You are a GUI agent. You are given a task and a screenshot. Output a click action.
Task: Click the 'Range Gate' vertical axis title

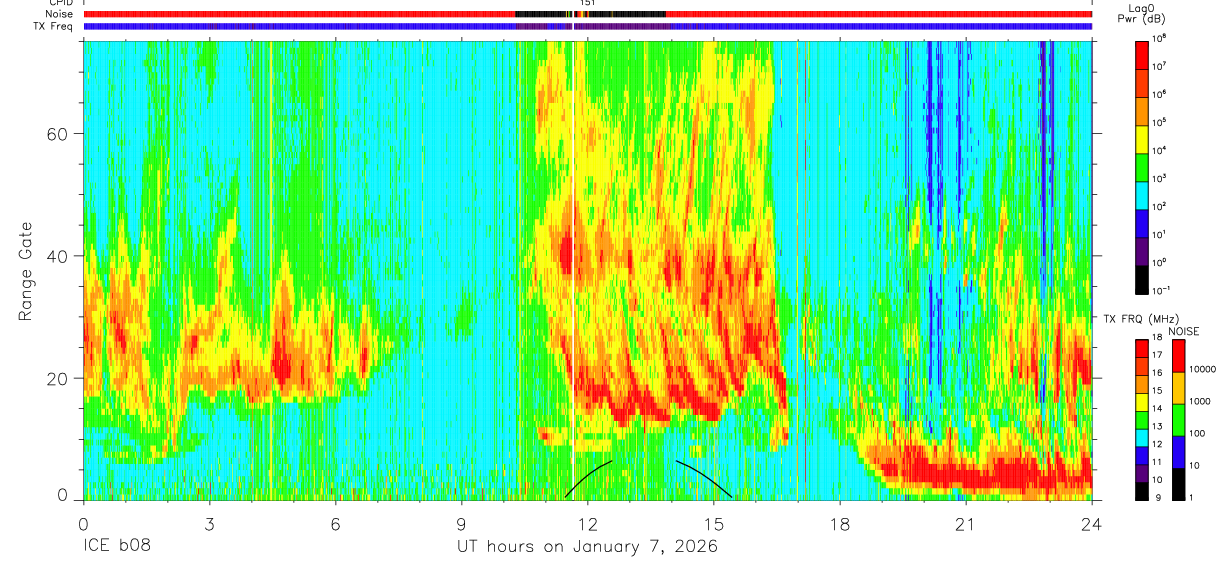pyautogui.click(x=27, y=270)
